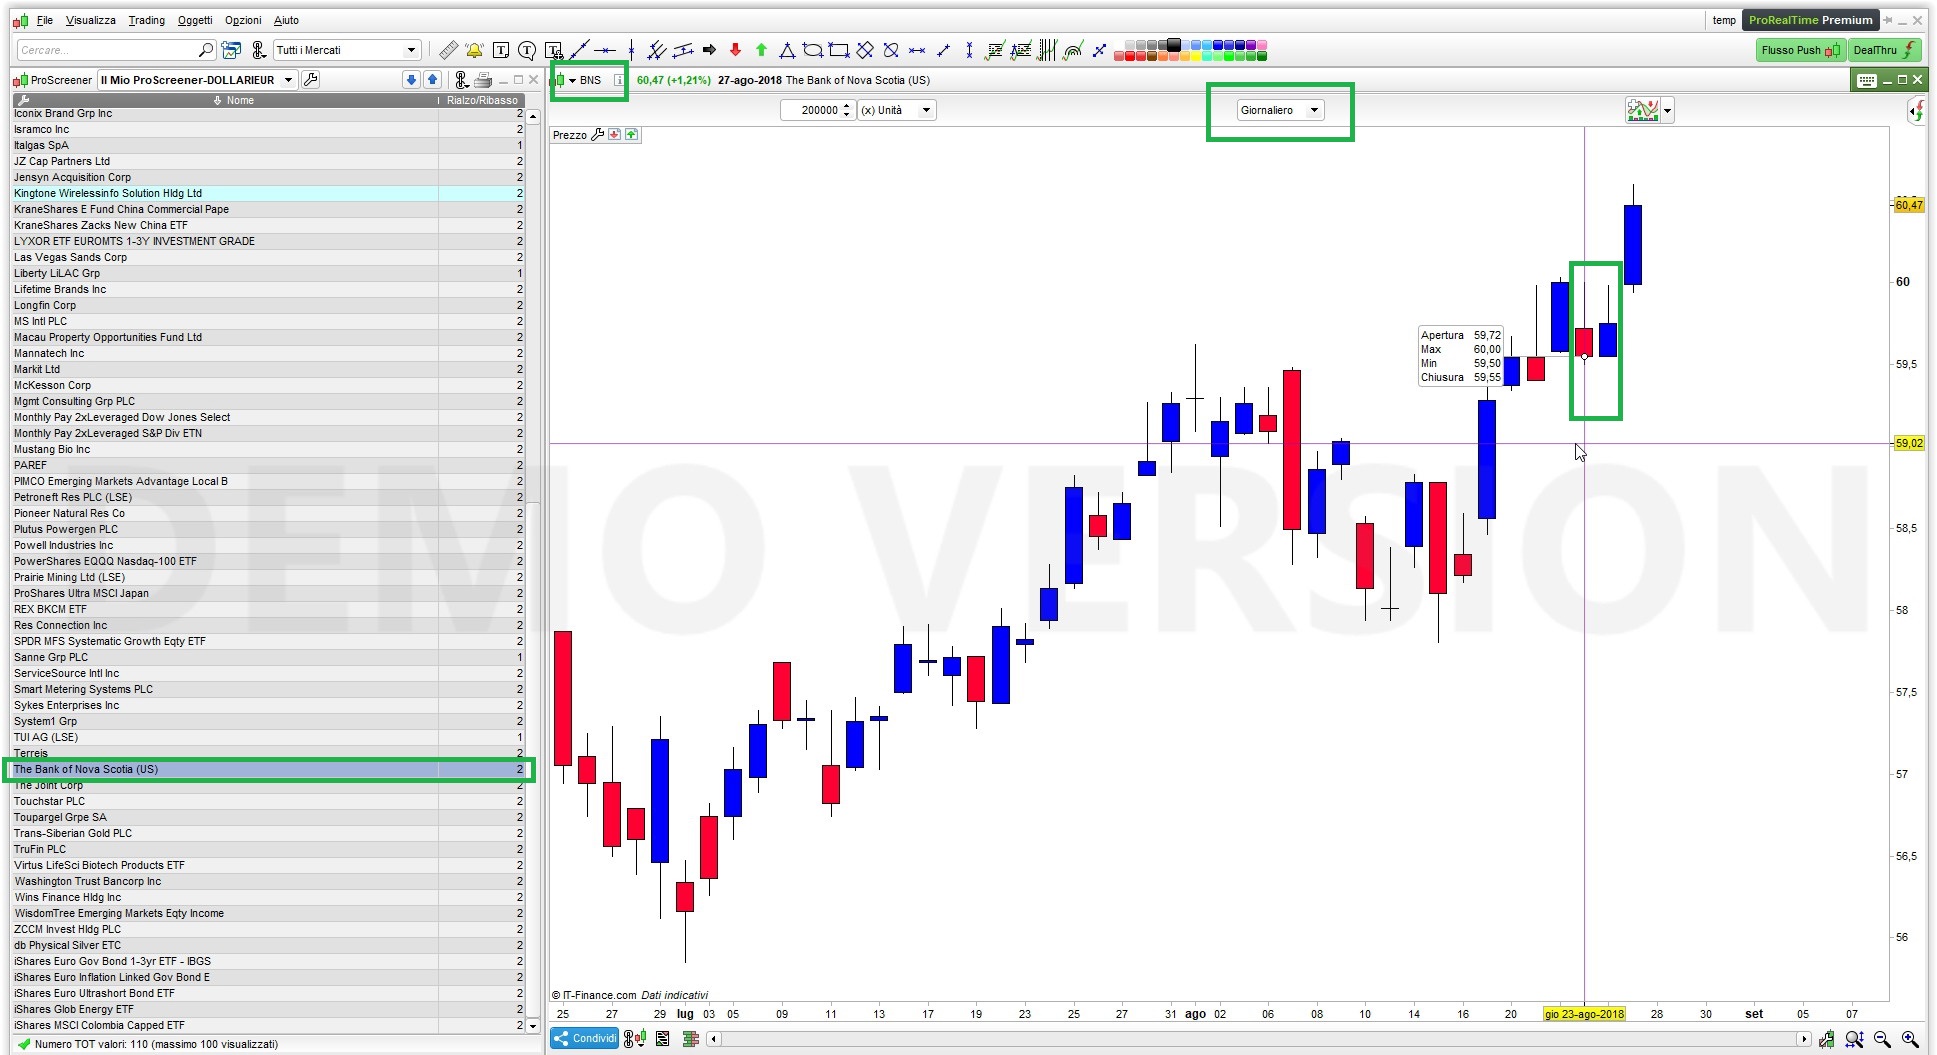The image size is (1937, 1055).
Task: Select the square text box tool
Action: [x=501, y=50]
